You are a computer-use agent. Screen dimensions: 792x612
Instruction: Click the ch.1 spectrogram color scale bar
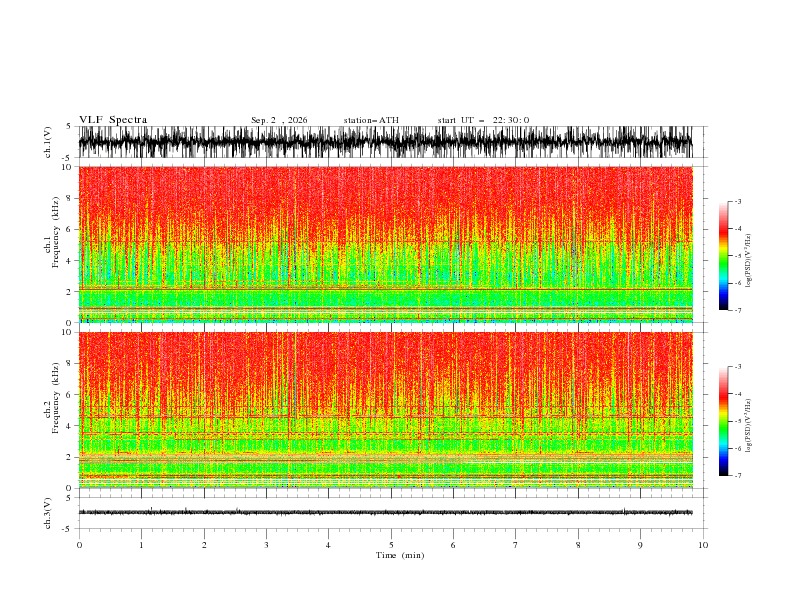click(723, 256)
